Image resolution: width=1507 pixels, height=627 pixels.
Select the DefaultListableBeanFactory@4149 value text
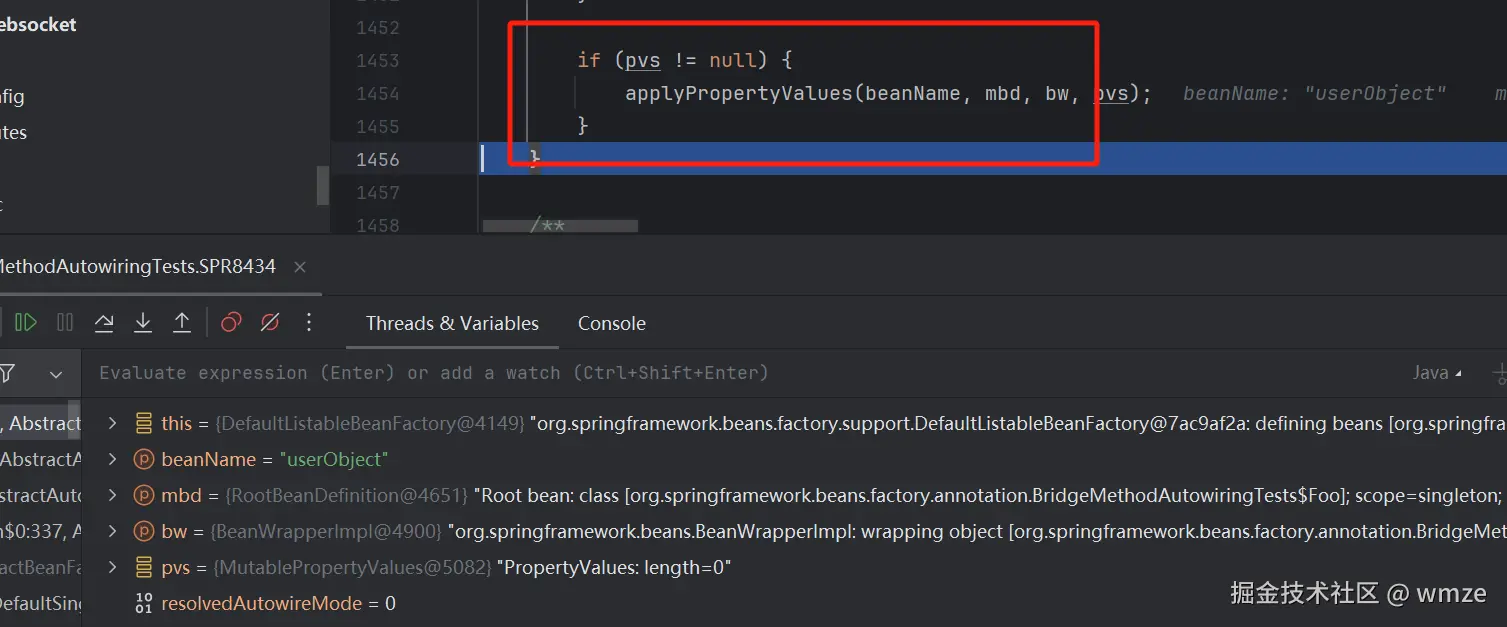point(370,423)
